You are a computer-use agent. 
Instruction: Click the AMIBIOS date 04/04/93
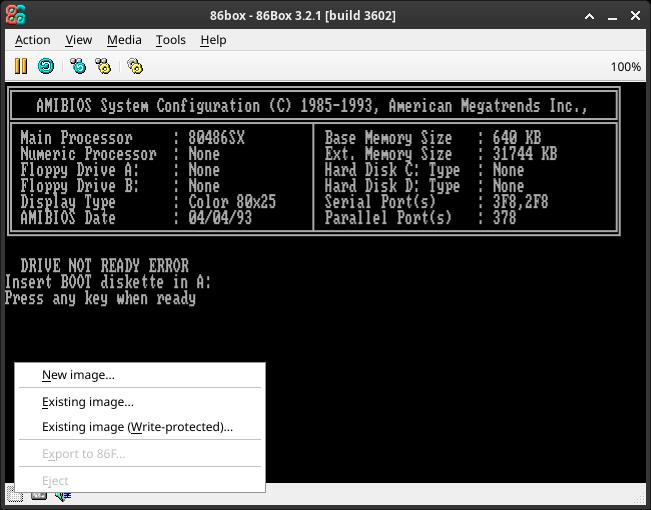(x=220, y=218)
